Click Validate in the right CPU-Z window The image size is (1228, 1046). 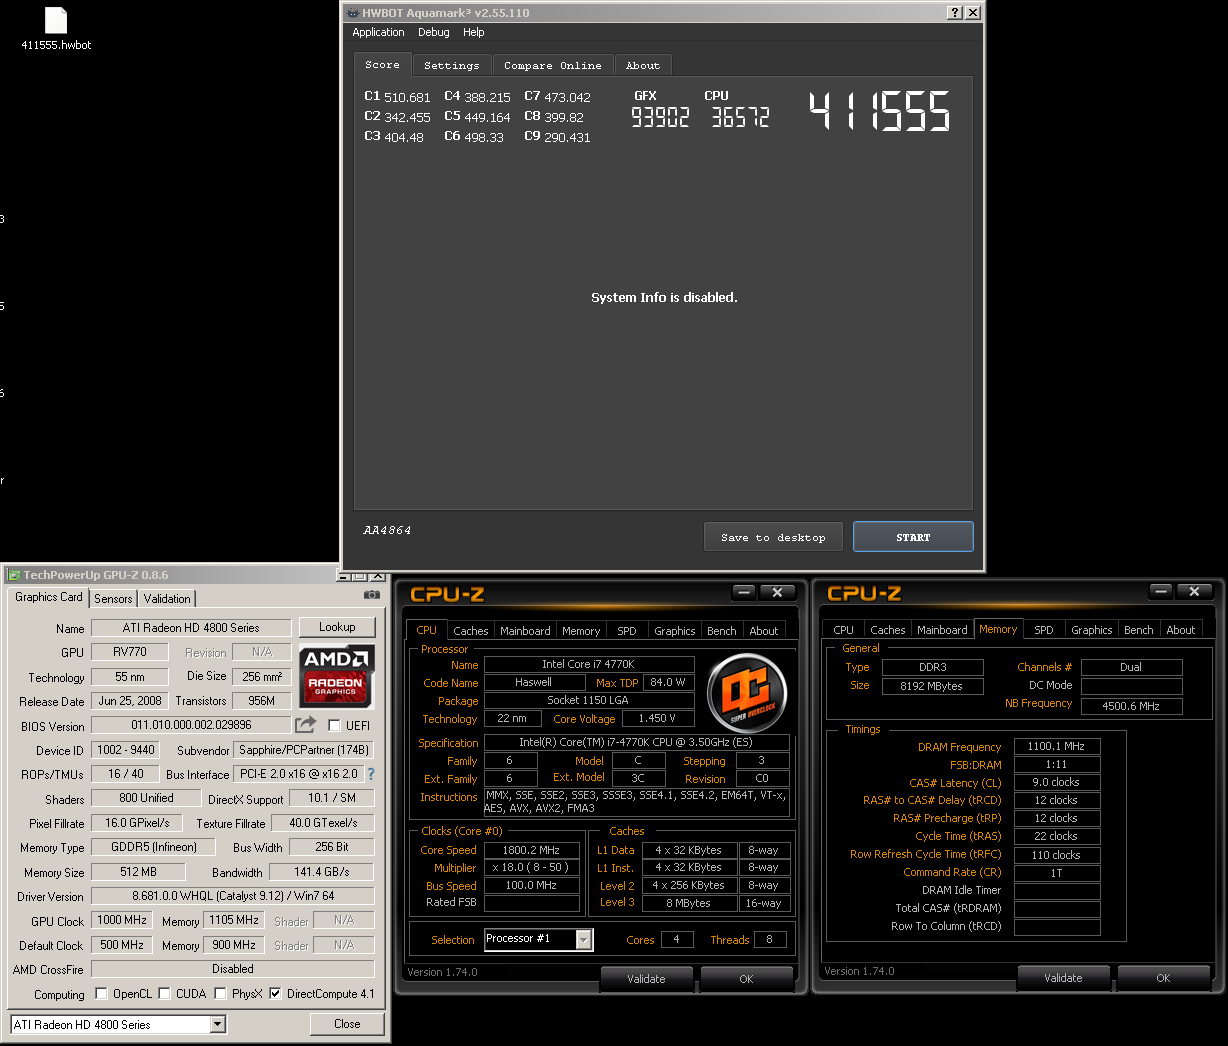tap(1063, 978)
